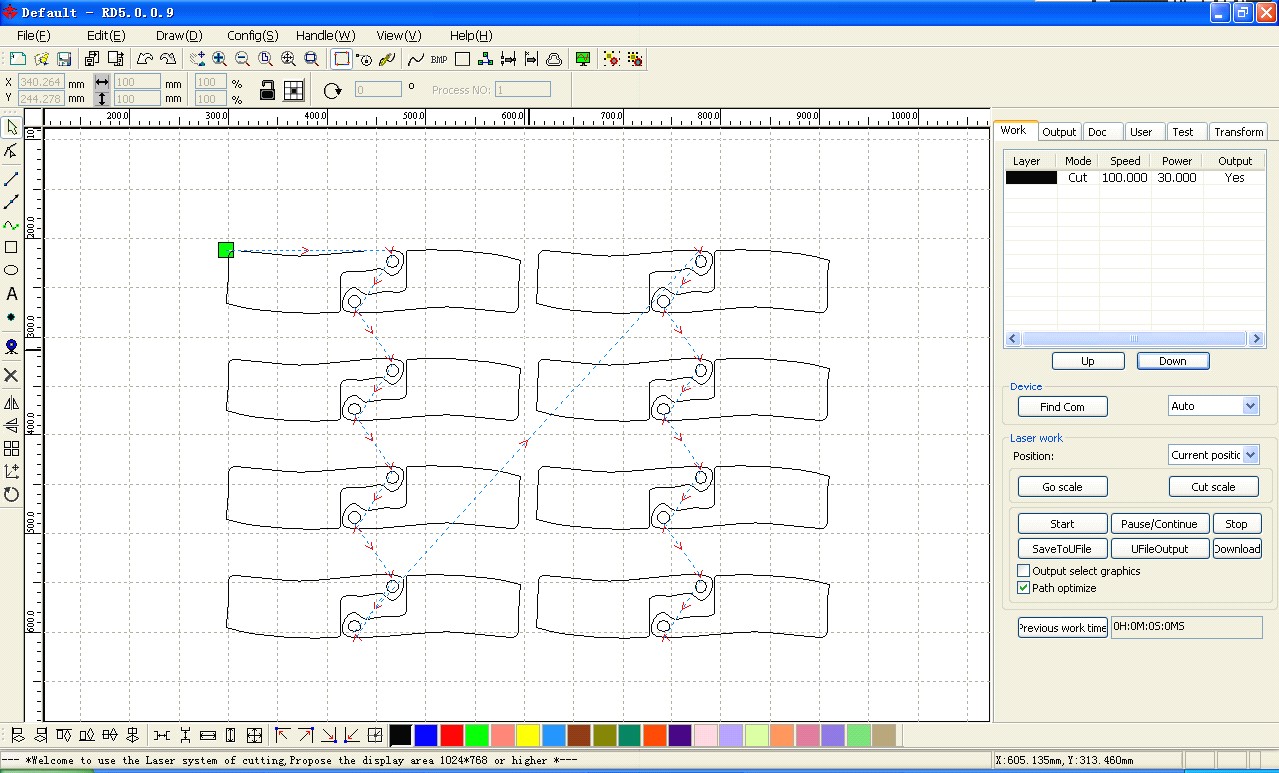The width and height of the screenshot is (1279, 773).
Task: Pick the red color swatch
Action: 452,736
